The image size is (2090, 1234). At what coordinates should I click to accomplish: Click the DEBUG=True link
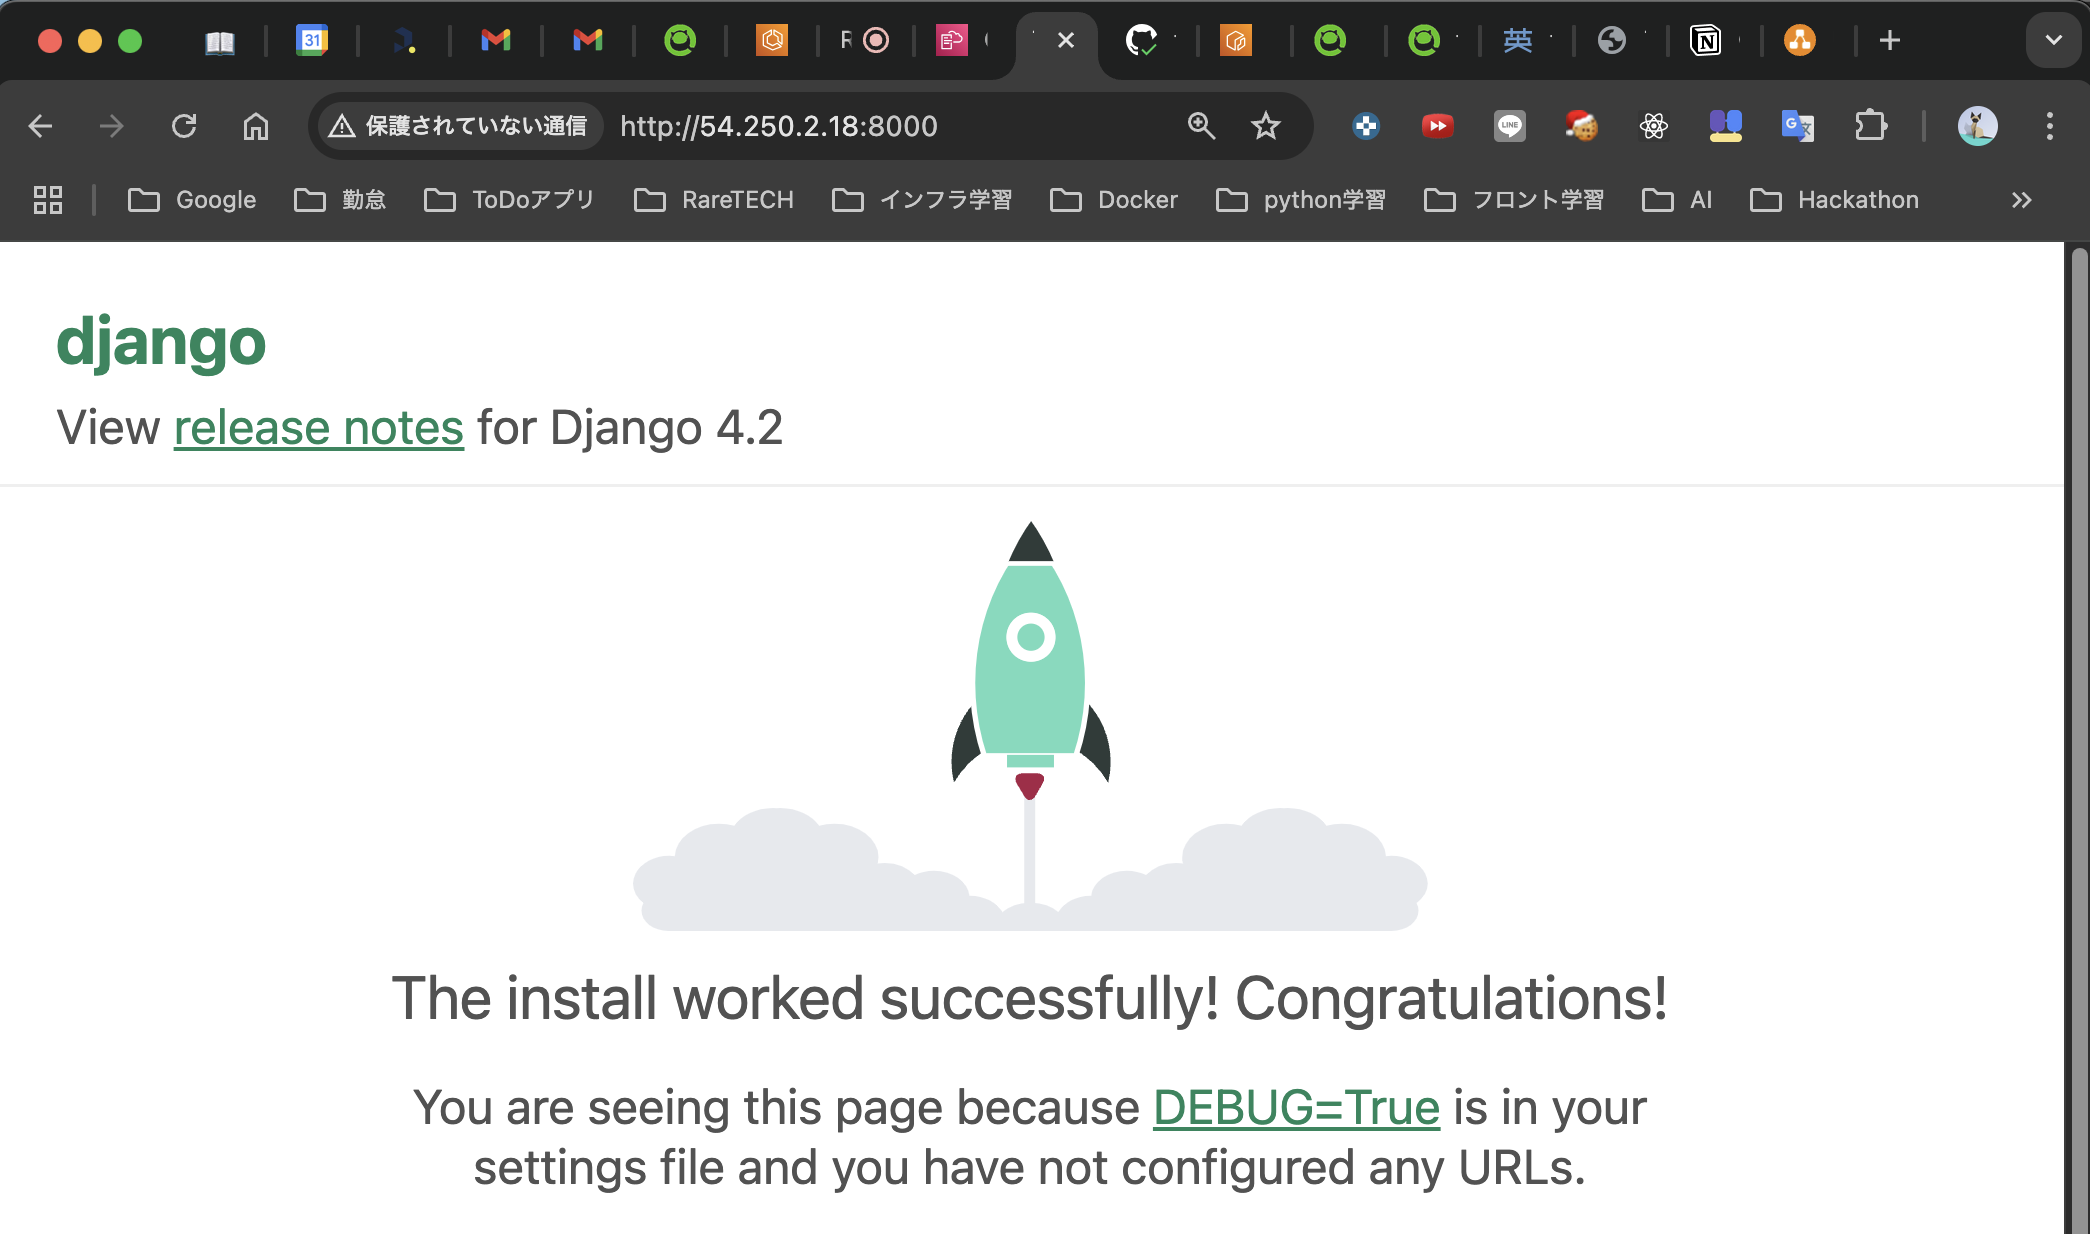coord(1296,1108)
